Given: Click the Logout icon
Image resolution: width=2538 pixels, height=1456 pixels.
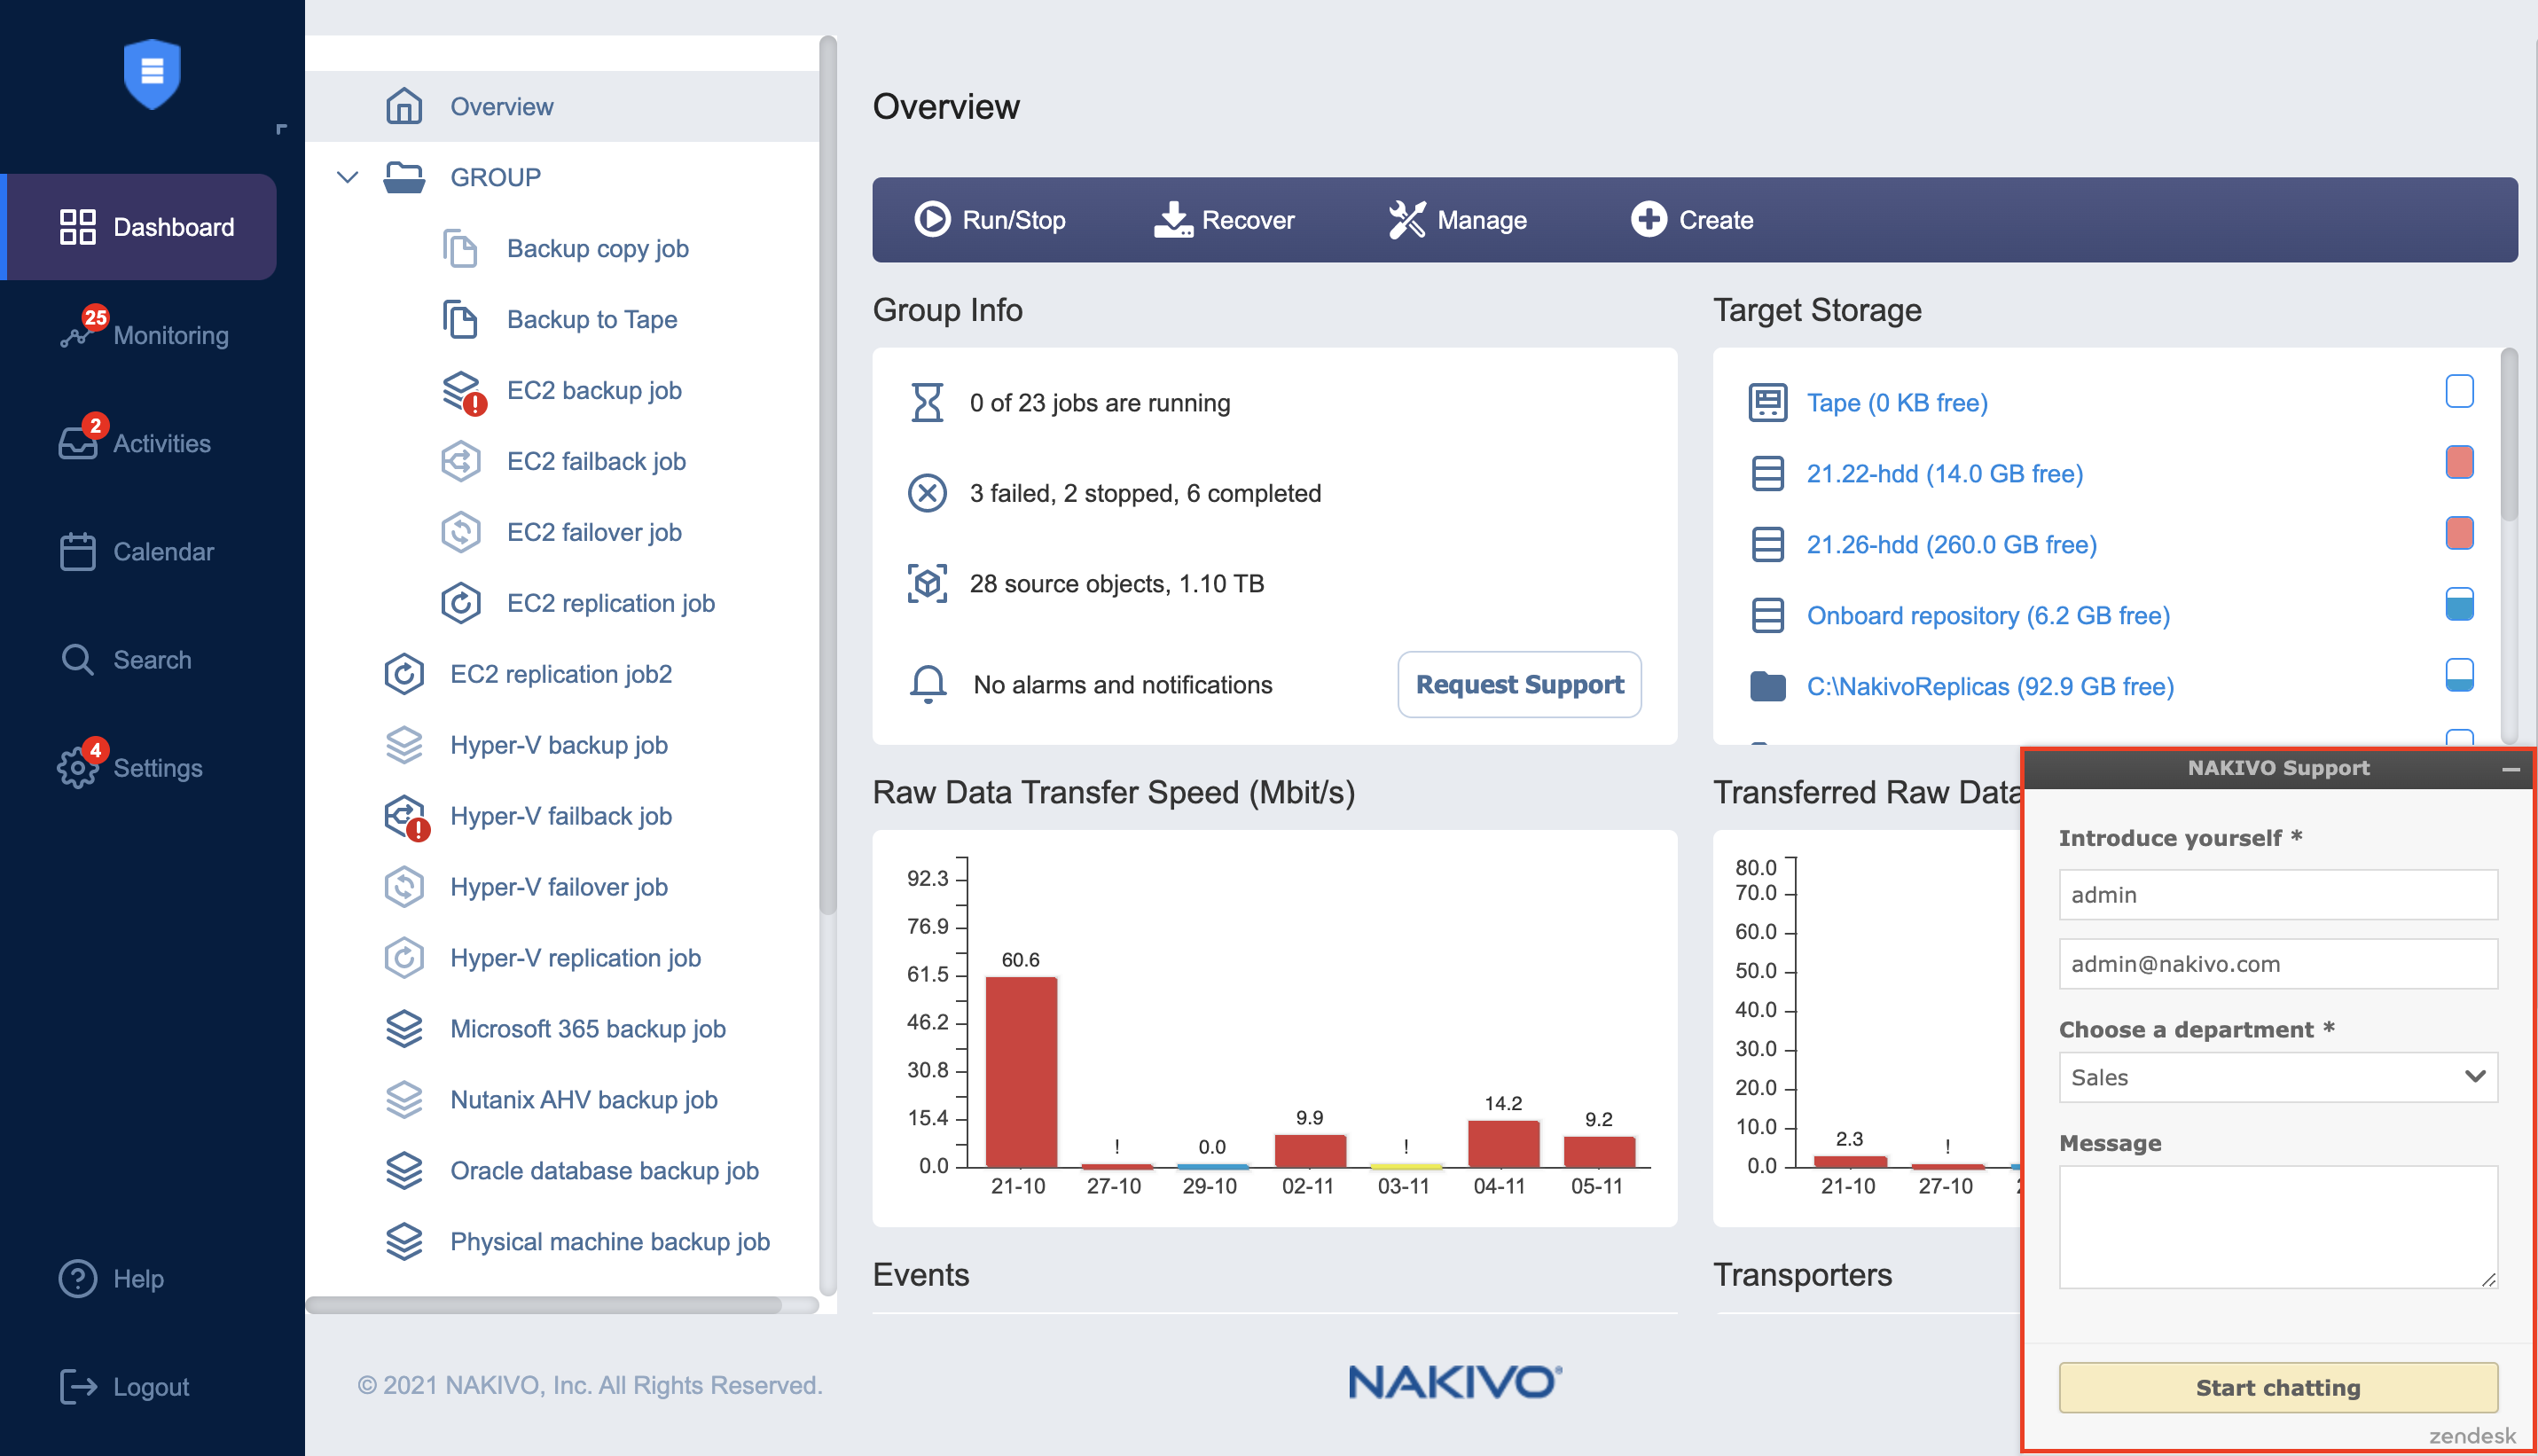Looking at the screenshot, I should point(78,1386).
